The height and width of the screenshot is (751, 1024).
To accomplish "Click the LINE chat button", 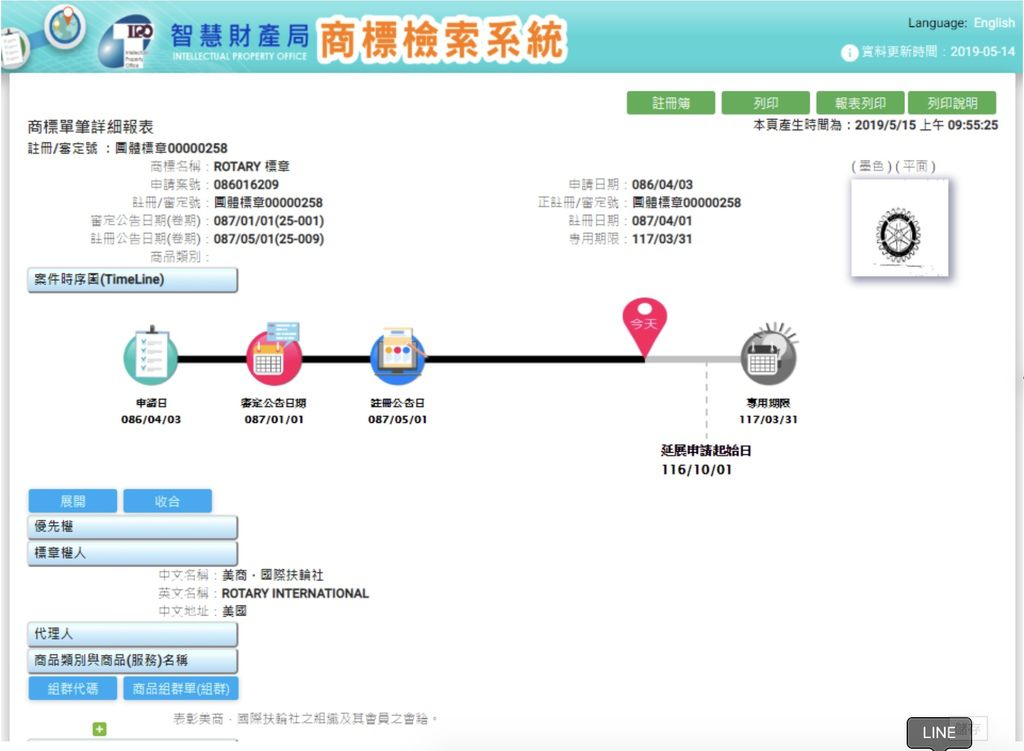I will [x=938, y=733].
